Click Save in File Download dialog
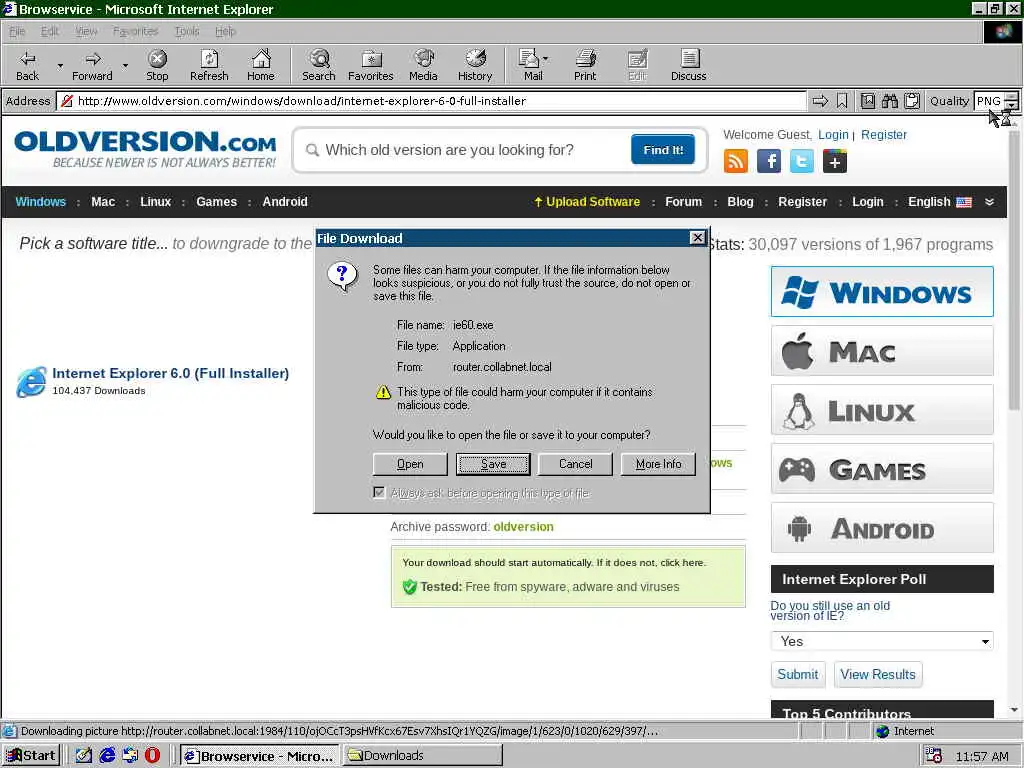Viewport: 1024px width, 768px height. [493, 464]
